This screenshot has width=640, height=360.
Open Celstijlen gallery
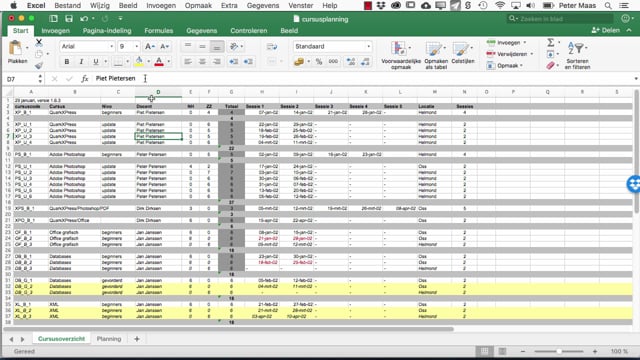pos(463,53)
